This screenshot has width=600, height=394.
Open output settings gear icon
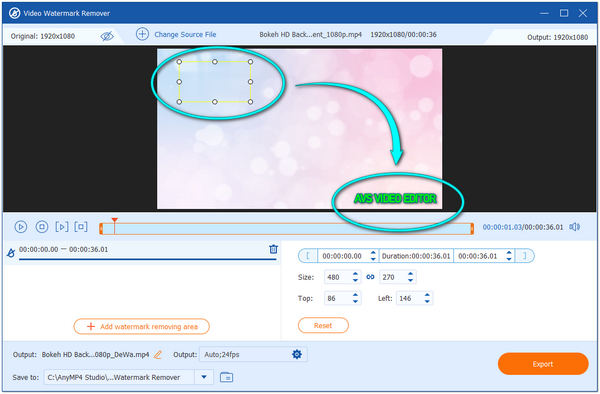297,354
